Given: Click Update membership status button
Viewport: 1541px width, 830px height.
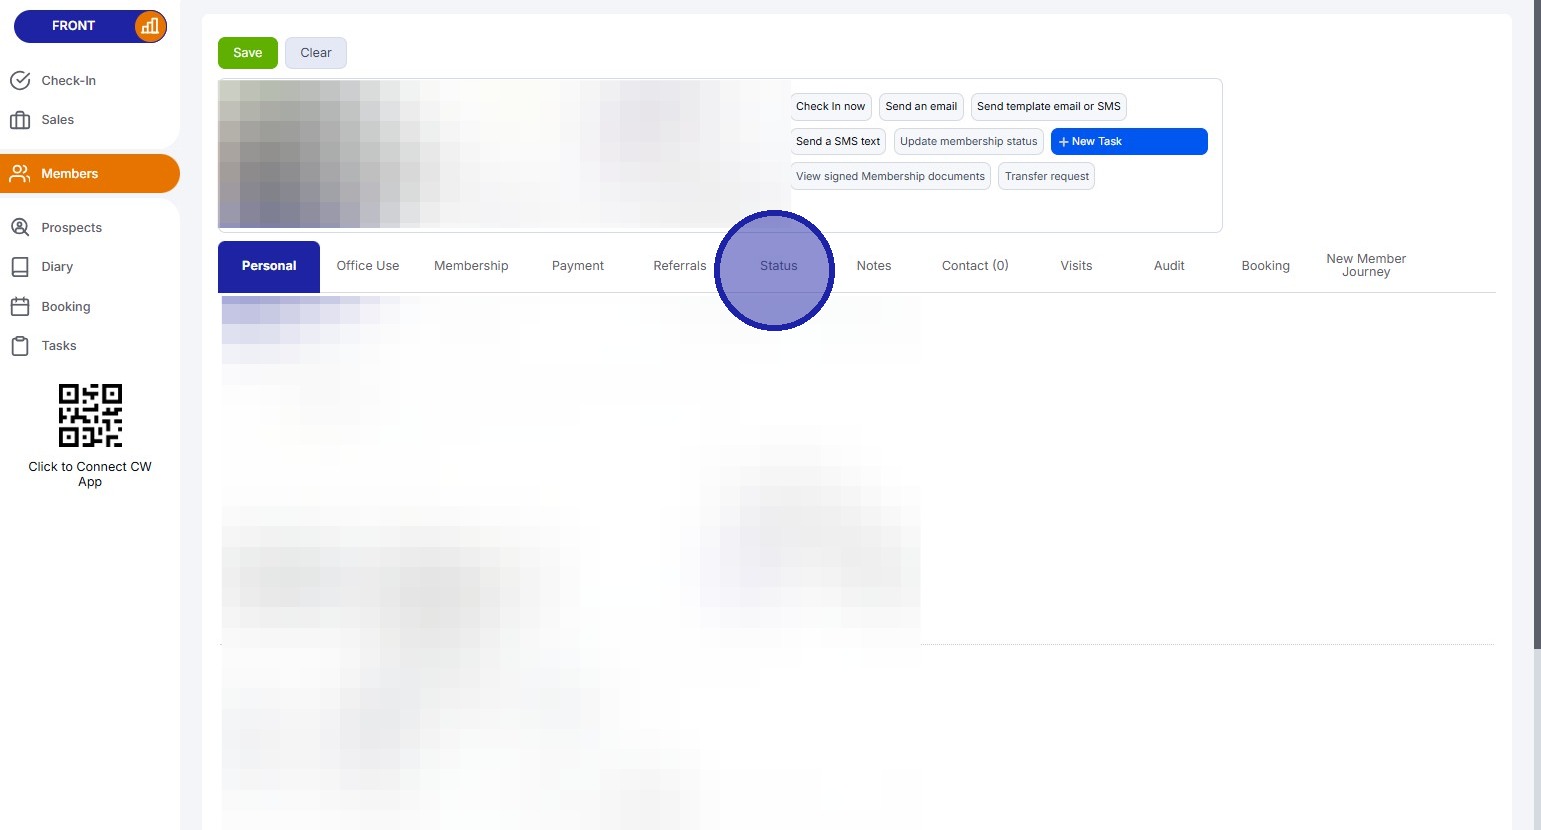Looking at the screenshot, I should pyautogui.click(x=969, y=142).
